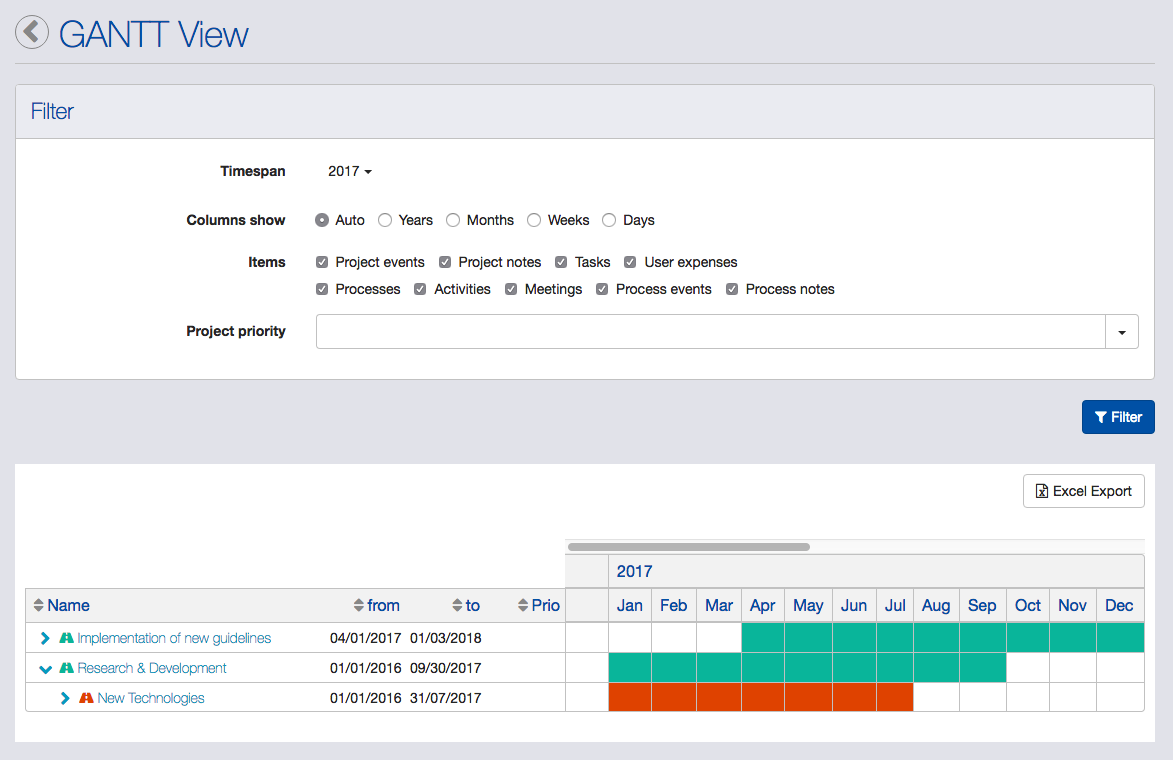Toggle the Meetings checkbox

pos(511,289)
